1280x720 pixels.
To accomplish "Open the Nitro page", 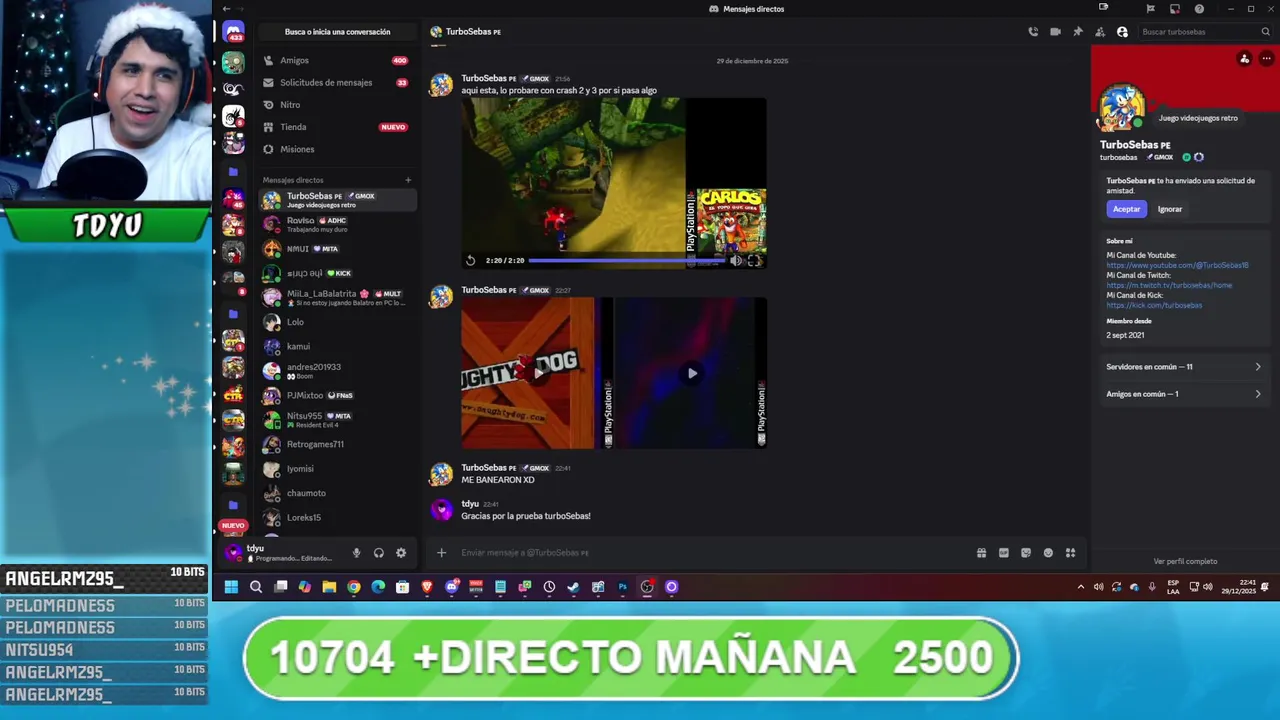I will [337, 105].
